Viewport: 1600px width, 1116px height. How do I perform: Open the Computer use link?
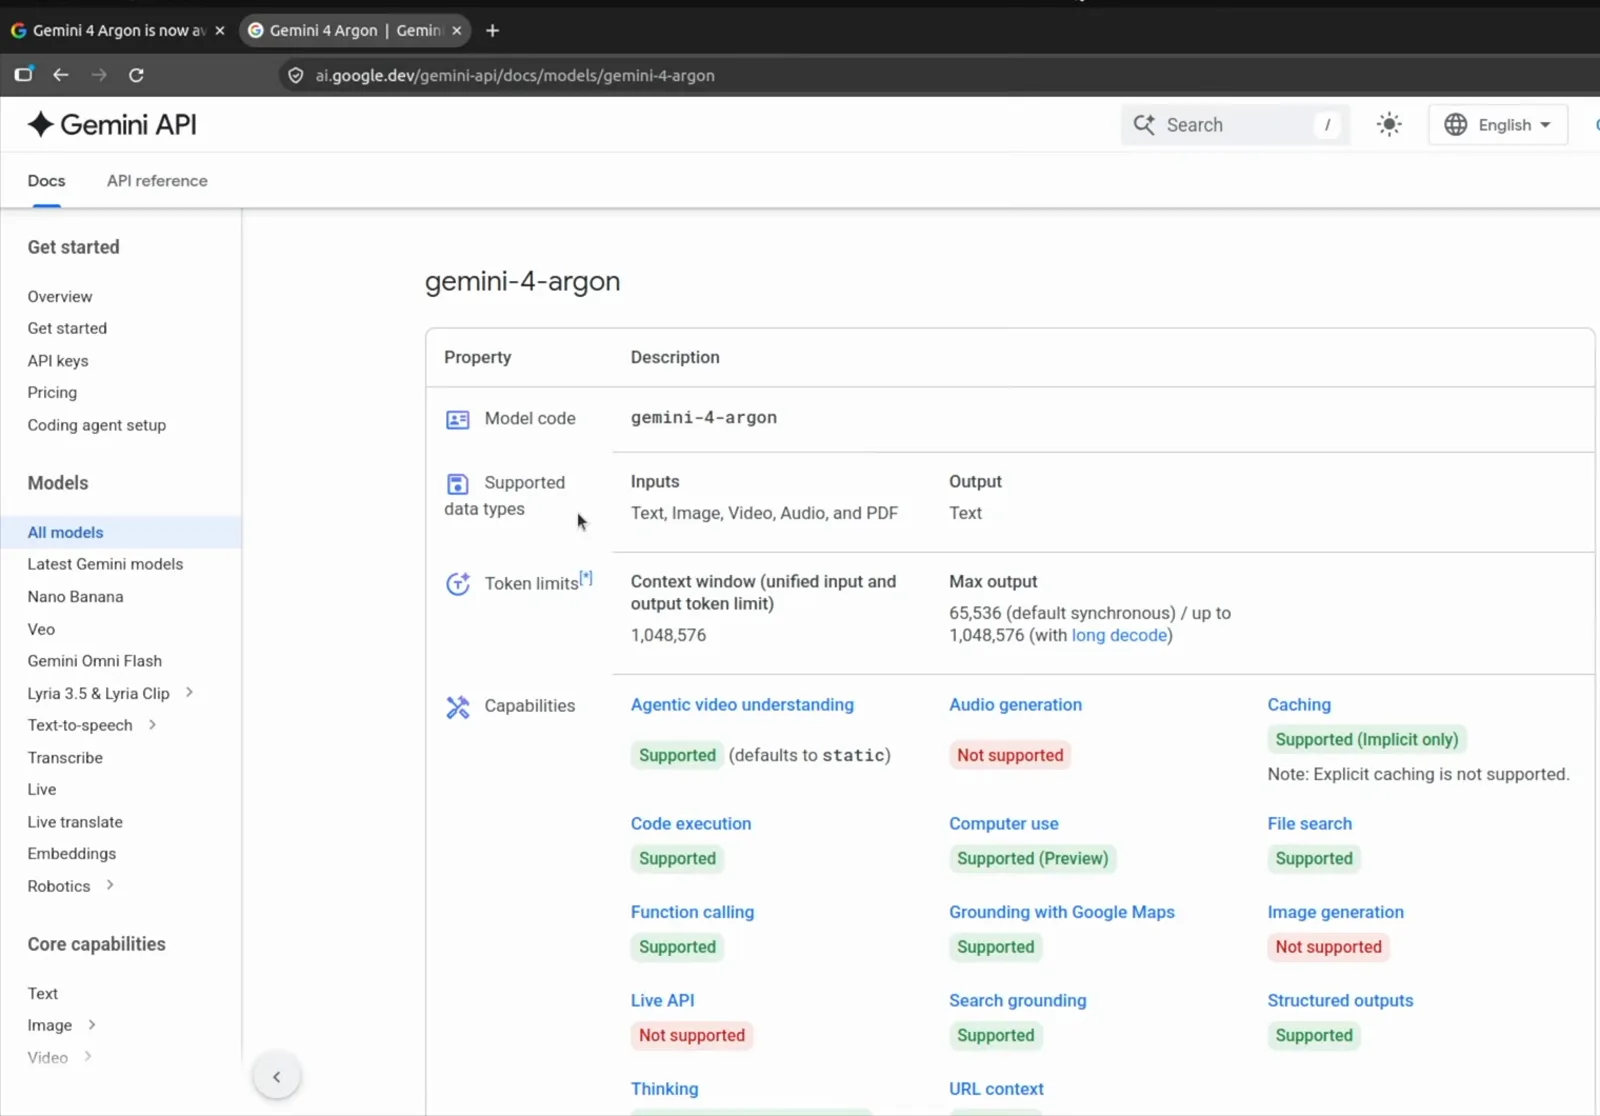1003,824
